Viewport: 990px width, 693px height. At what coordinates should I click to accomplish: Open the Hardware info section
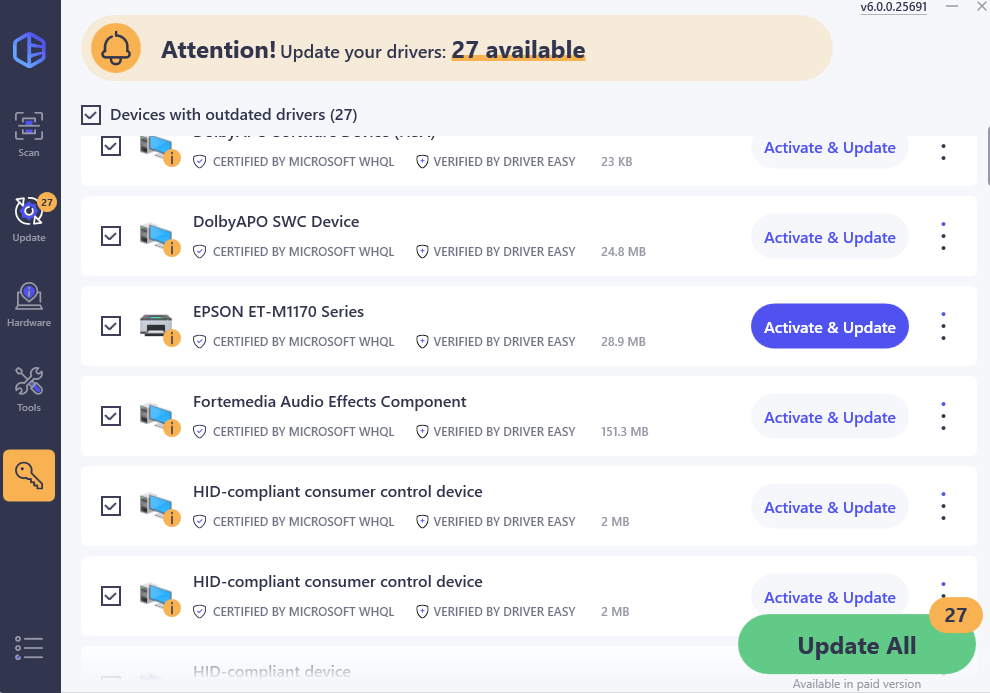(29, 304)
